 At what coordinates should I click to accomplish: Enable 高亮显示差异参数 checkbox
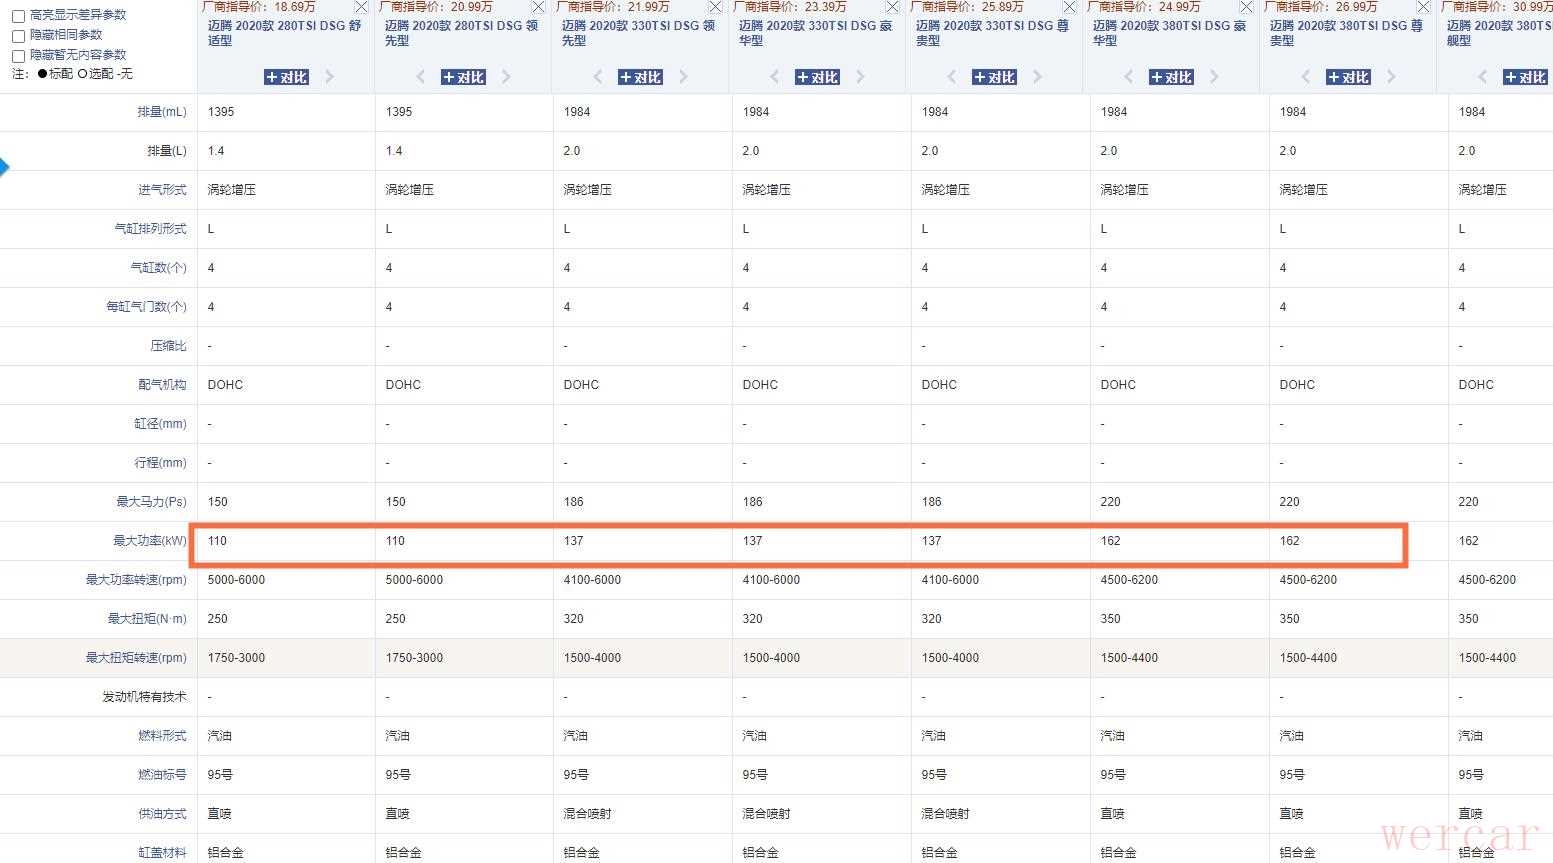(18, 16)
